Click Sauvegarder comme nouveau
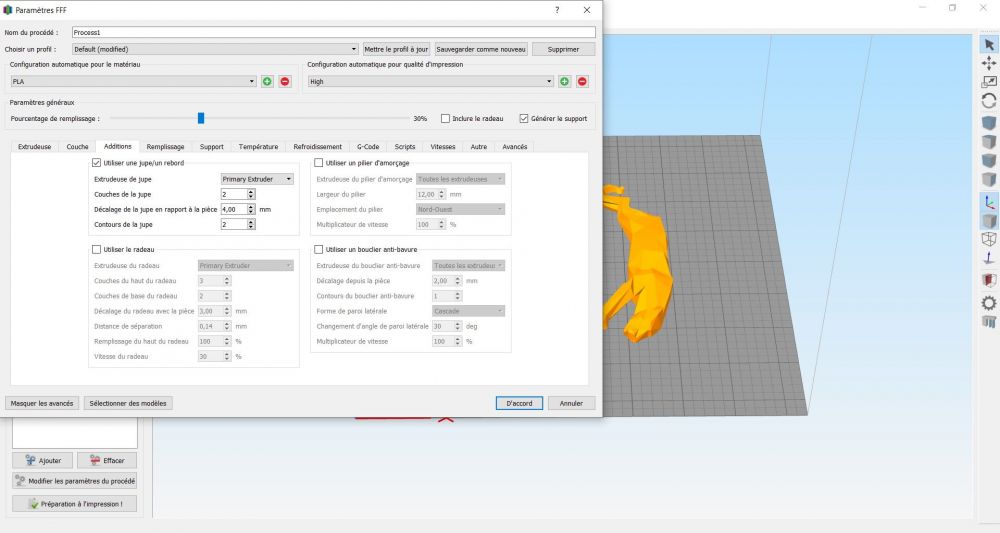Viewport: 1000px width, 533px height. 481,49
